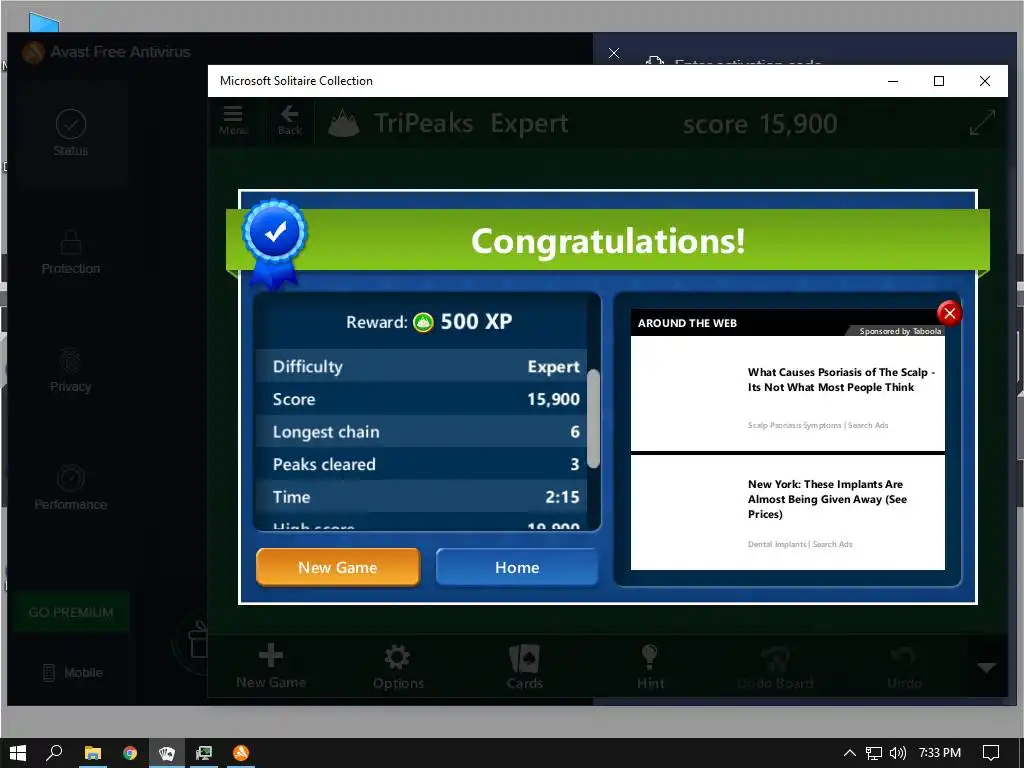Viewport: 1024px width, 768px height.
Task: Click the 7:33 PM taskbar clock
Action: [940, 753]
